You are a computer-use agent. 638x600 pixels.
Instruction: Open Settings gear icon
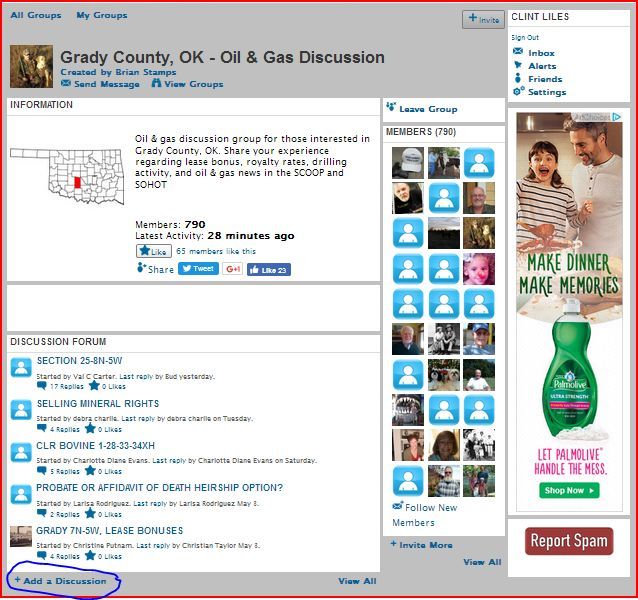518,91
